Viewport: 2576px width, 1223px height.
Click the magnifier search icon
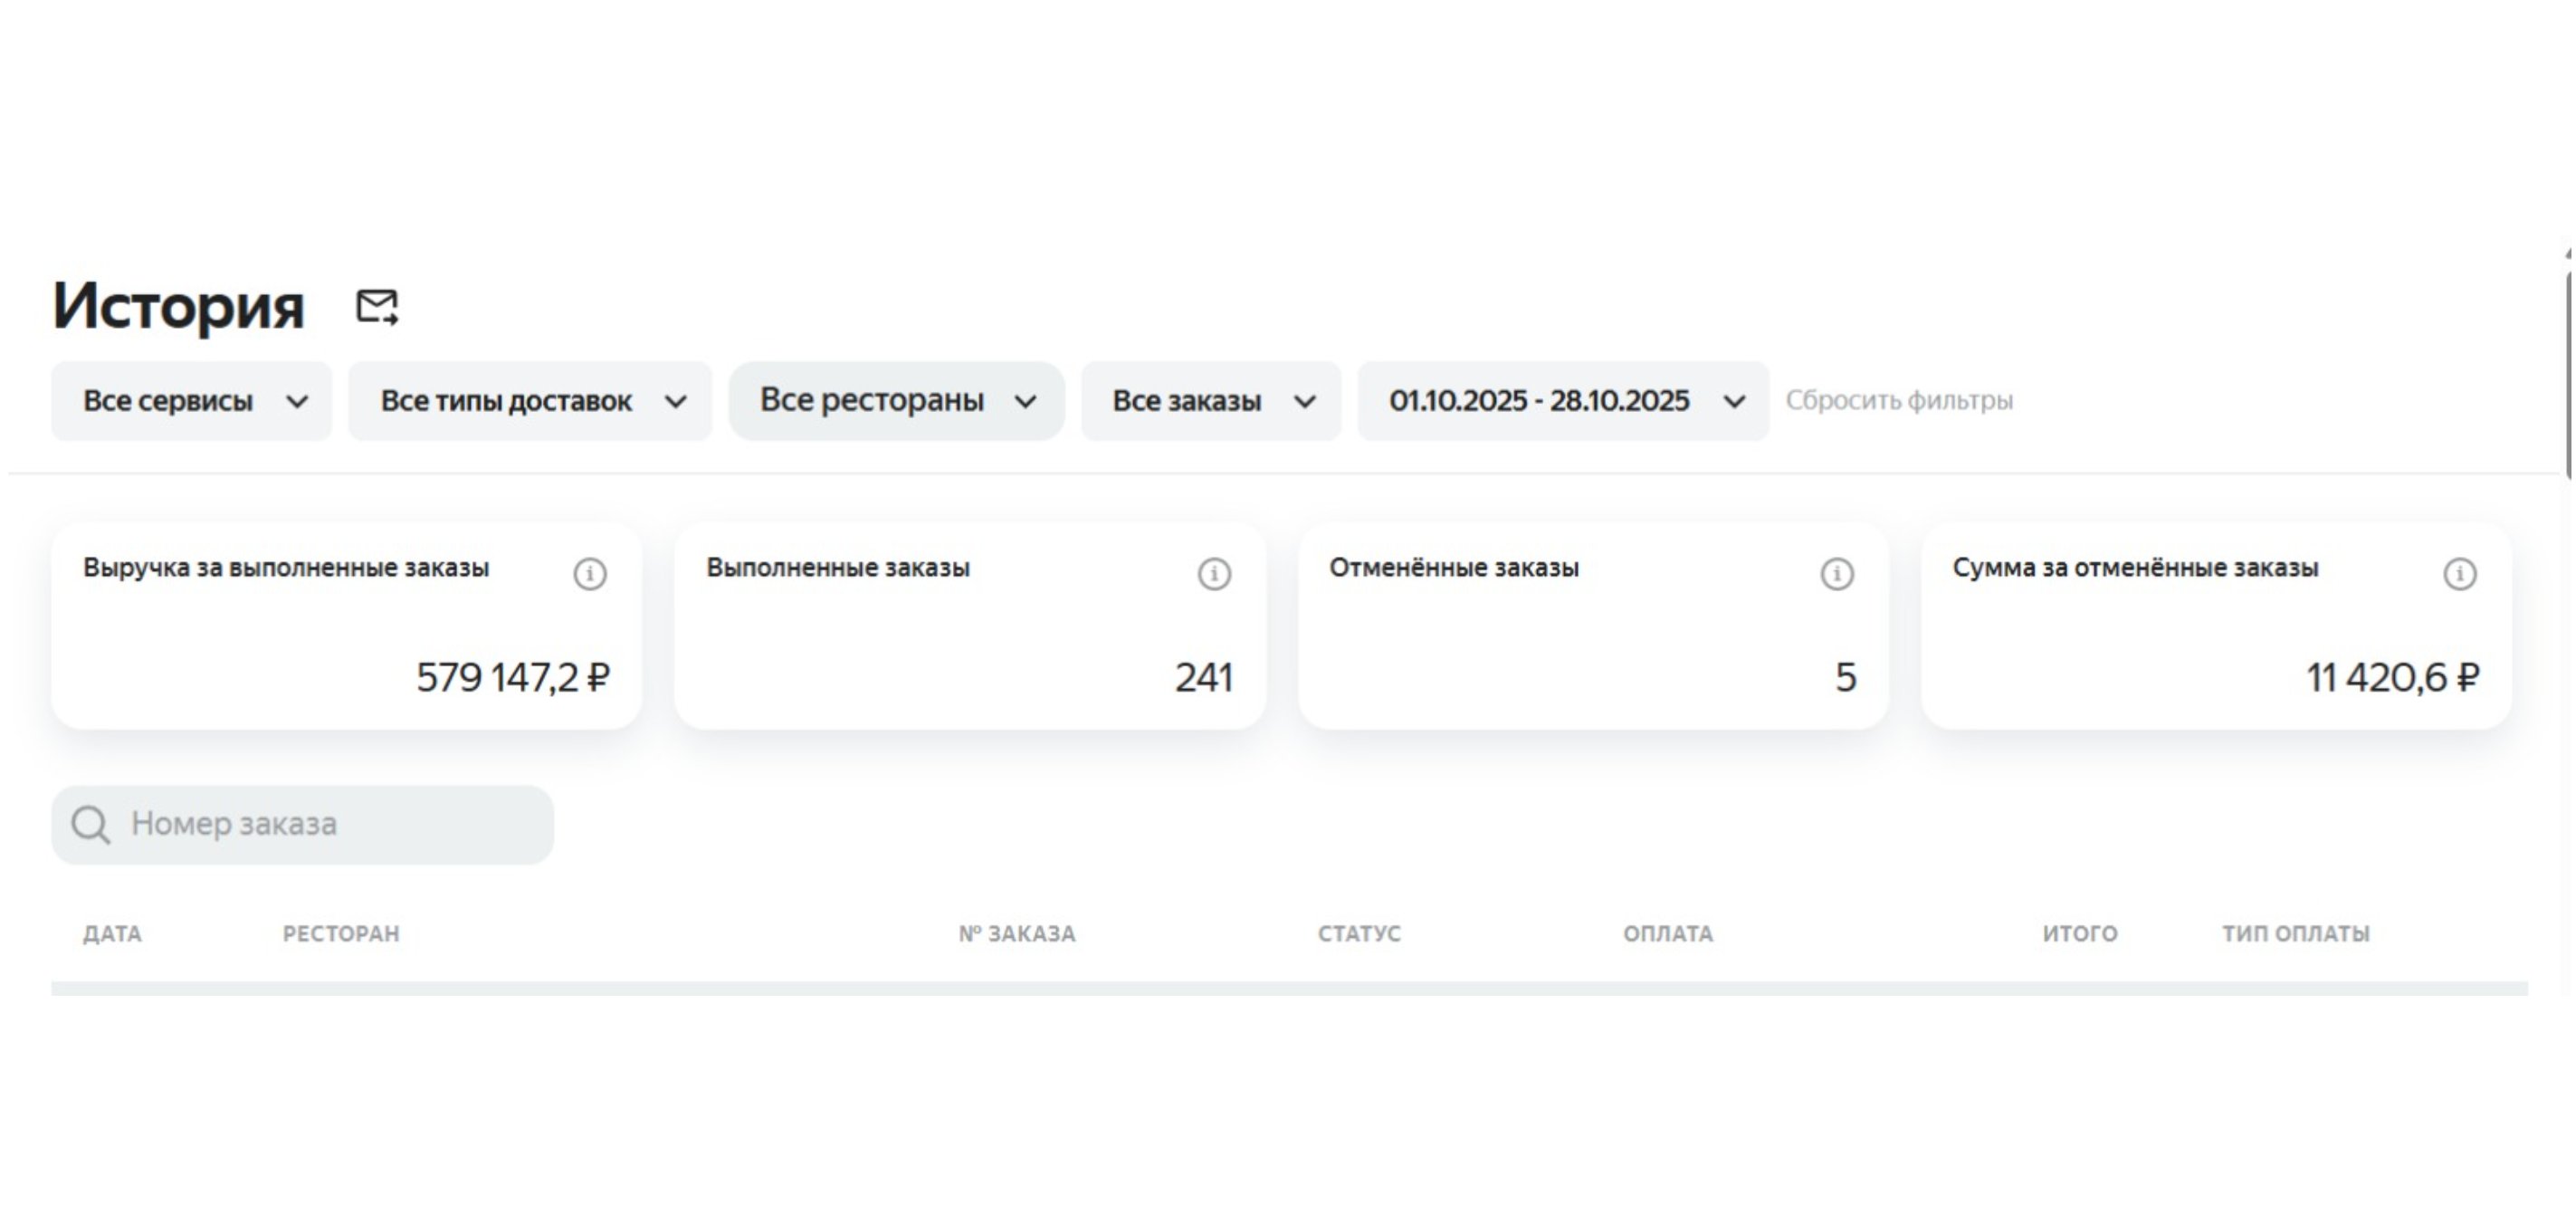[90, 825]
